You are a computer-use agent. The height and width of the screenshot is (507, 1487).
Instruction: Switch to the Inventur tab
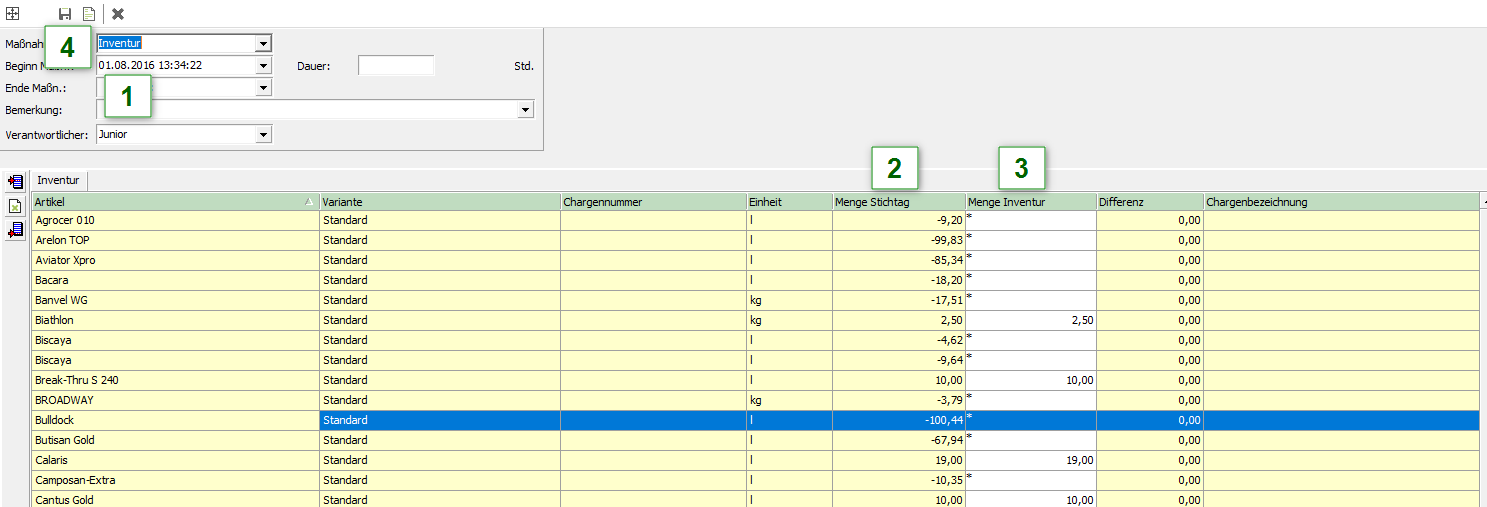pos(58,181)
